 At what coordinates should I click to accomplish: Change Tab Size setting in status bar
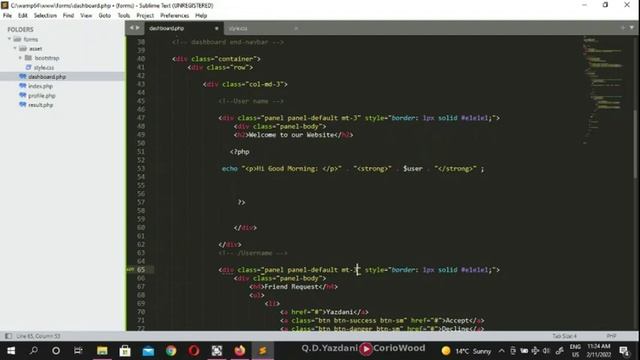tap(564, 336)
